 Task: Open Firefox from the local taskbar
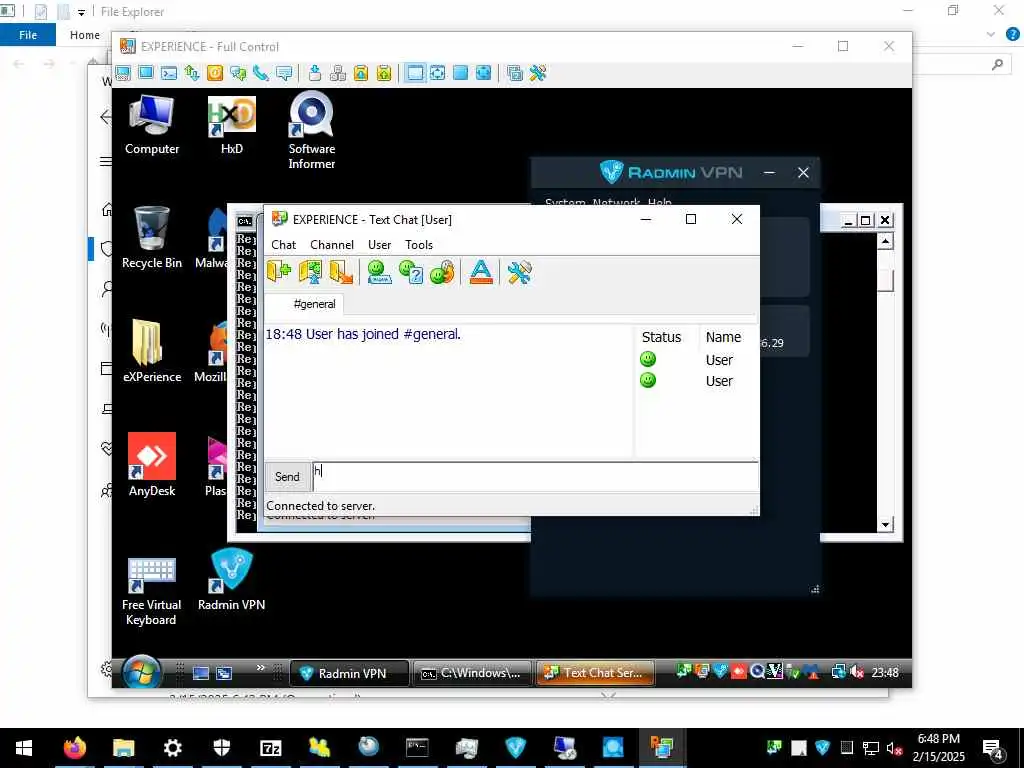(x=74, y=748)
